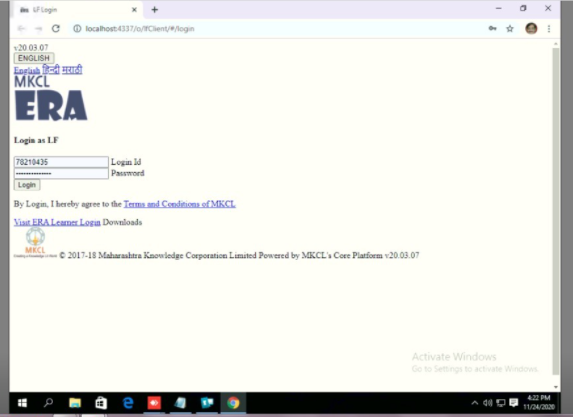View site information icon beside localhost URL
The width and height of the screenshot is (573, 417).
[77, 29]
